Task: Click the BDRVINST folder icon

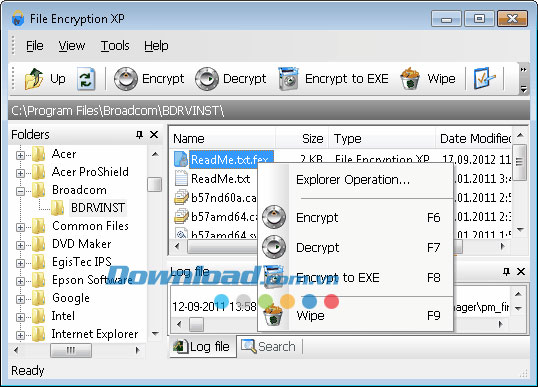Action: coord(57,208)
